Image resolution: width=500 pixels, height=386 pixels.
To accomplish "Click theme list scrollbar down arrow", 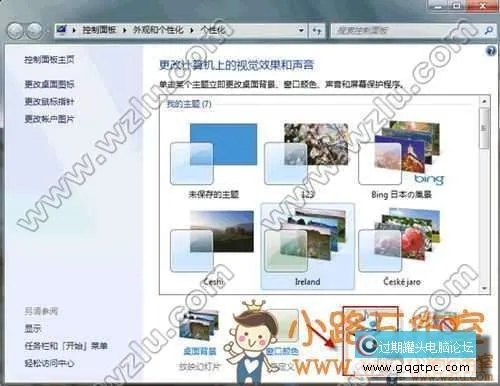I will point(484,288).
